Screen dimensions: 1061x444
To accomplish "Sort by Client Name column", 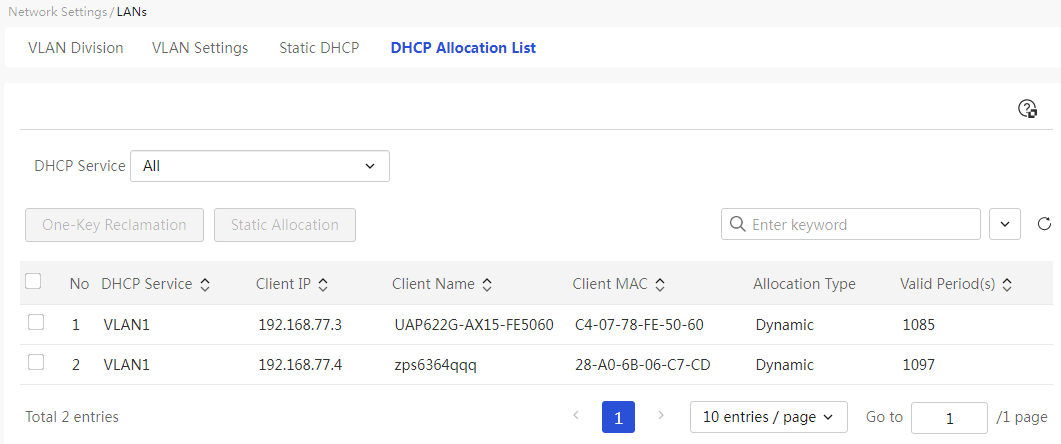I will 486,285.
